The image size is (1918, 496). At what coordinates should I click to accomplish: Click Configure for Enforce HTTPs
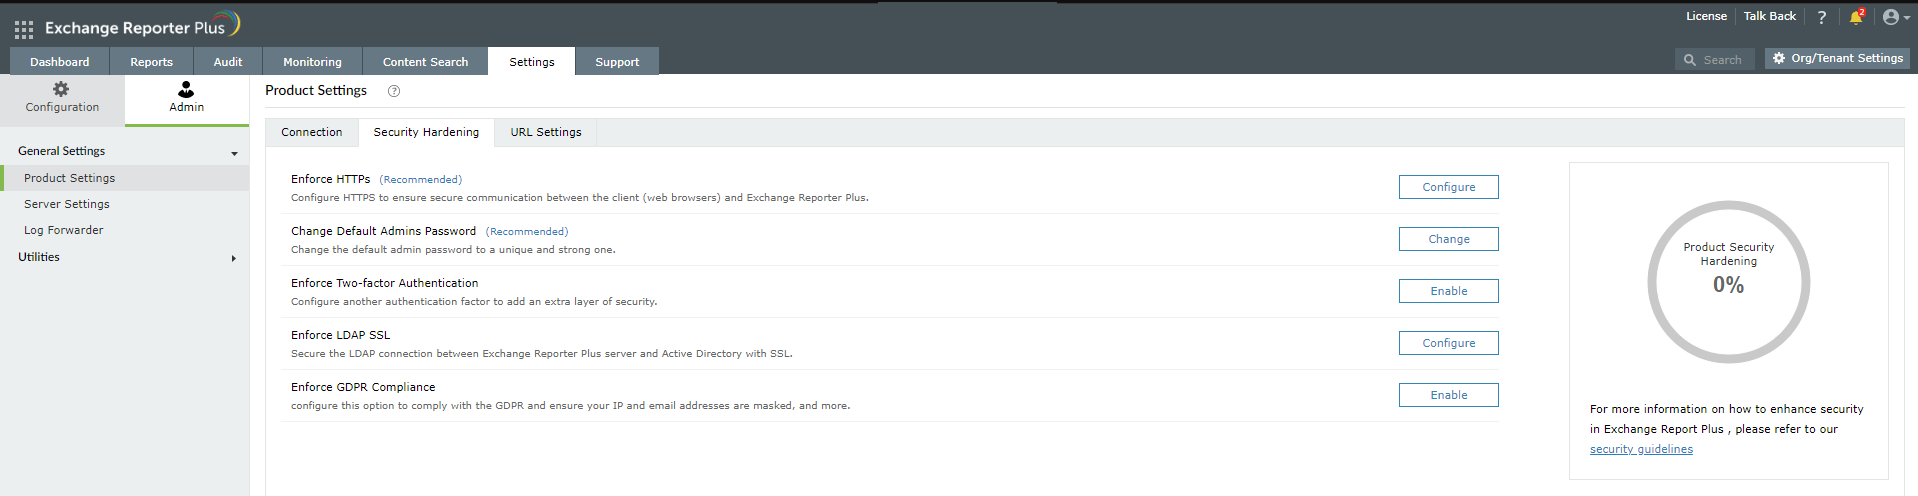tap(1449, 187)
